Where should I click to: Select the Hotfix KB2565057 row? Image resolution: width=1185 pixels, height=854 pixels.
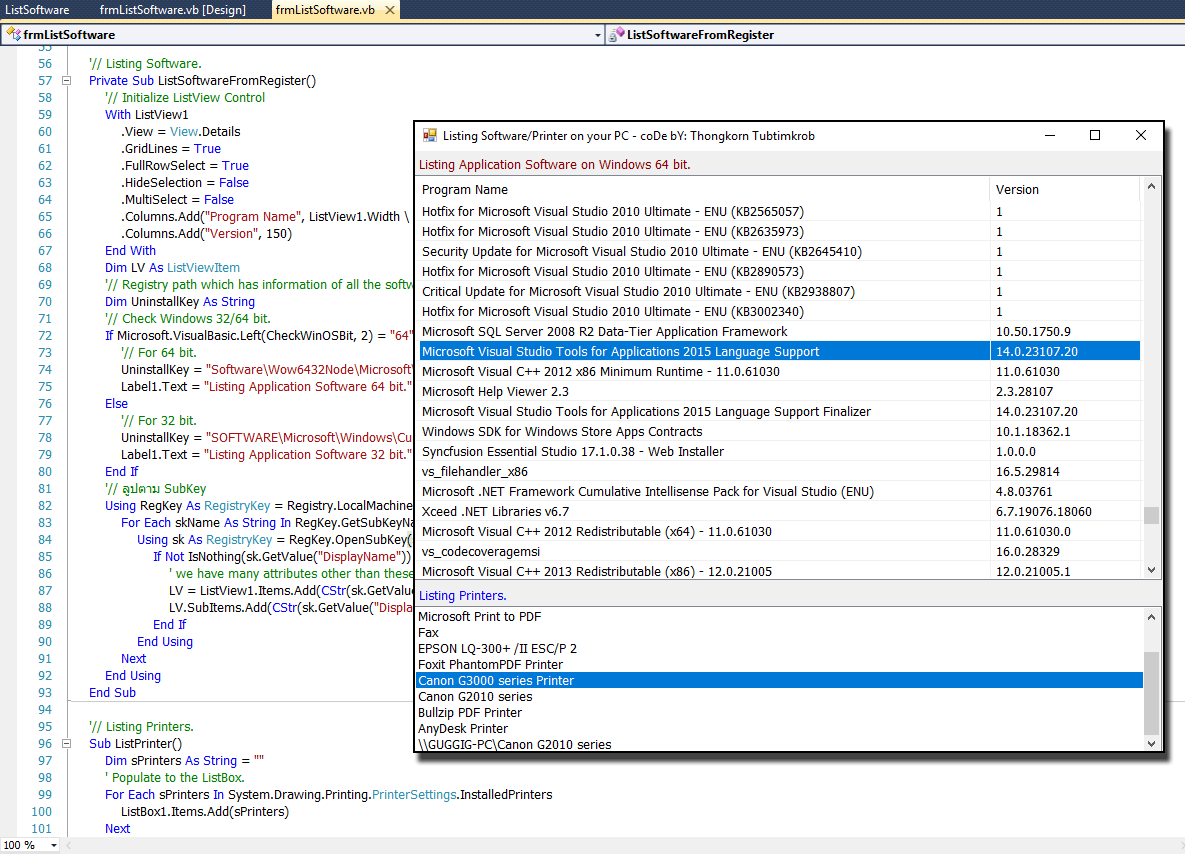click(x=779, y=212)
